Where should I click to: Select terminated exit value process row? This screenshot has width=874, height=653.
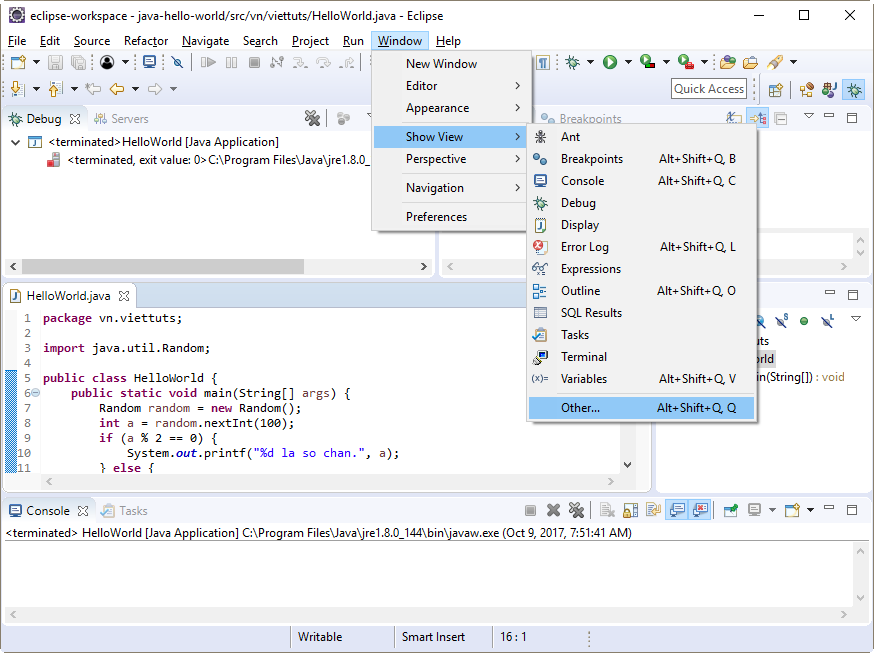click(x=207, y=160)
